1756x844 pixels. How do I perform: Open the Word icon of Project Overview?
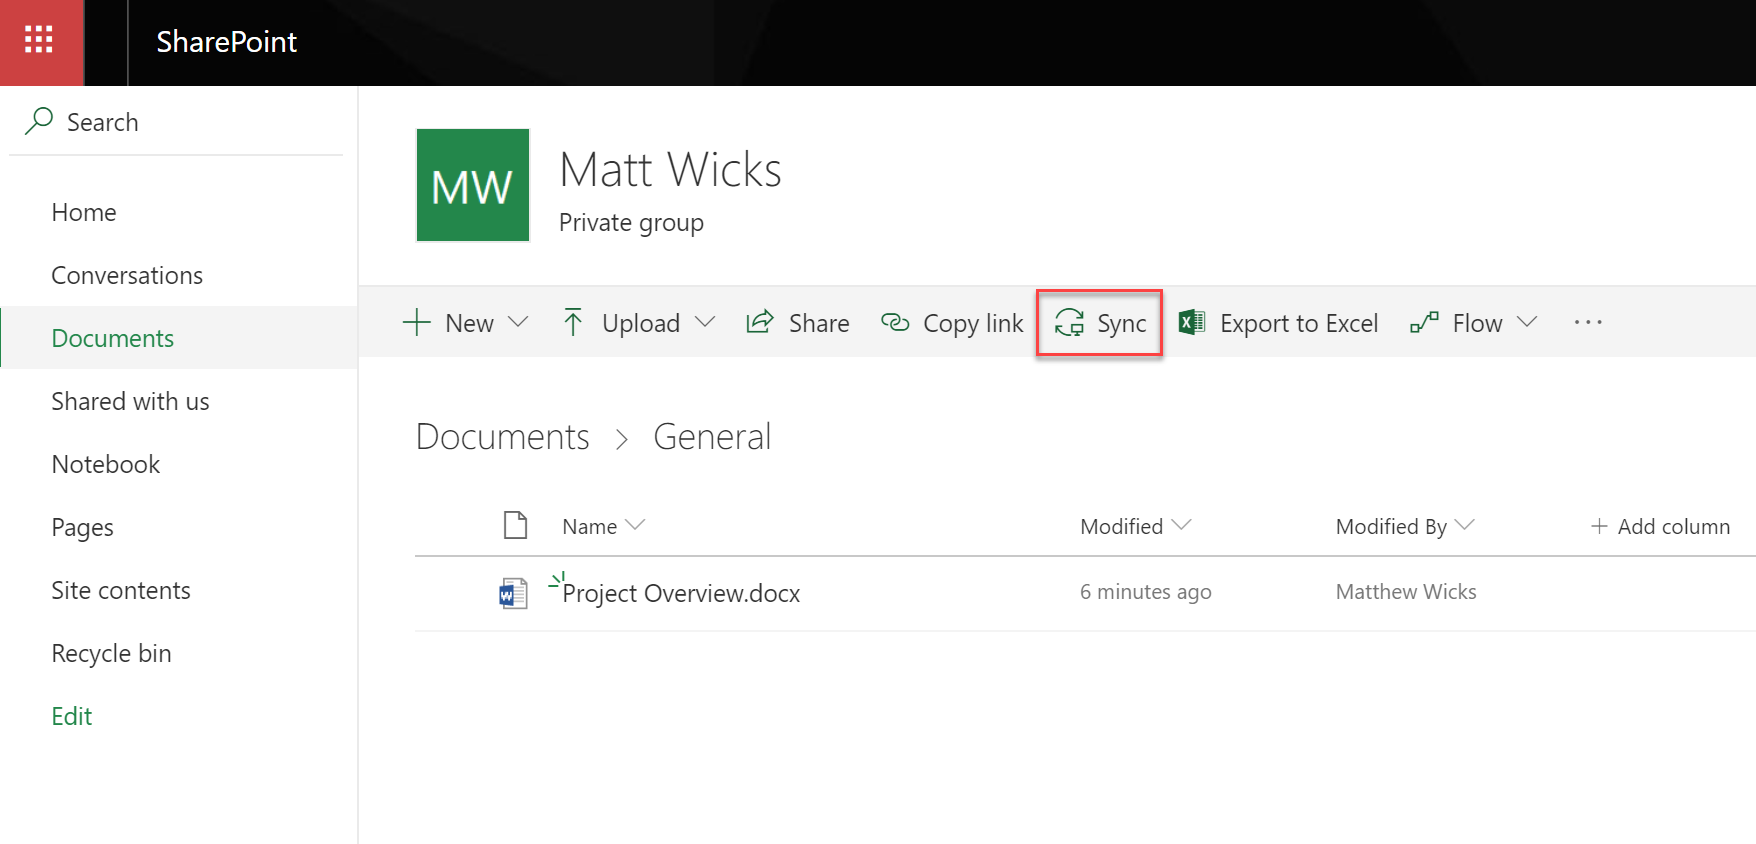(x=513, y=593)
